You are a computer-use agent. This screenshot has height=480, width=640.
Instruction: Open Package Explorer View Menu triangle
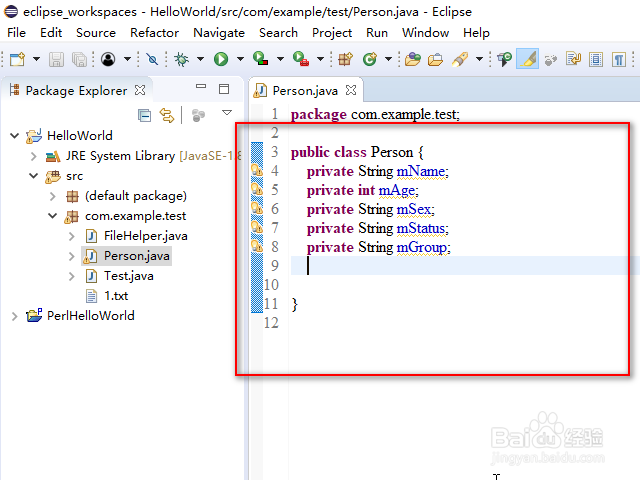click(x=227, y=113)
